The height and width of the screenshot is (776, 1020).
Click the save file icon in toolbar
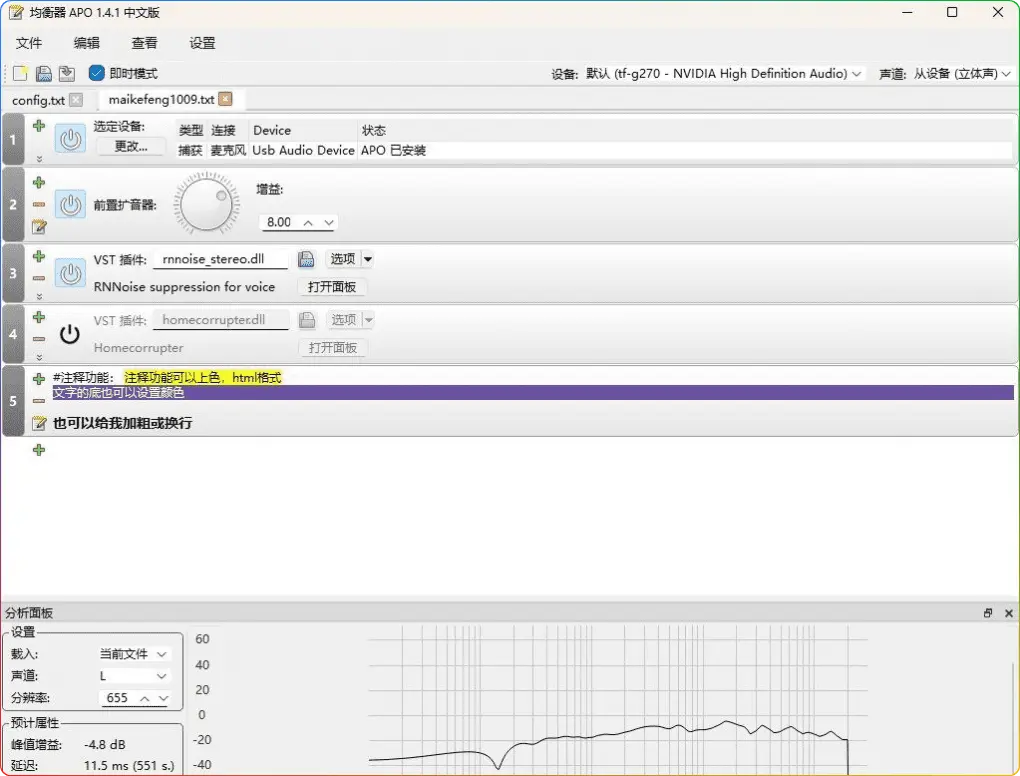coord(43,73)
